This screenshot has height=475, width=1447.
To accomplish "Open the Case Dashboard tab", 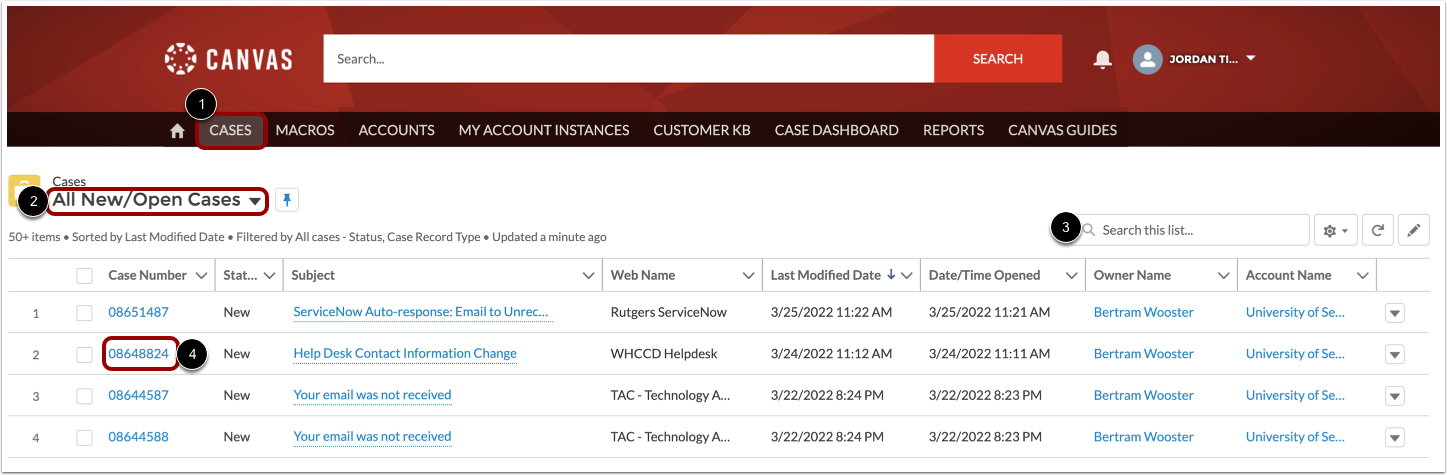I will [837, 131].
